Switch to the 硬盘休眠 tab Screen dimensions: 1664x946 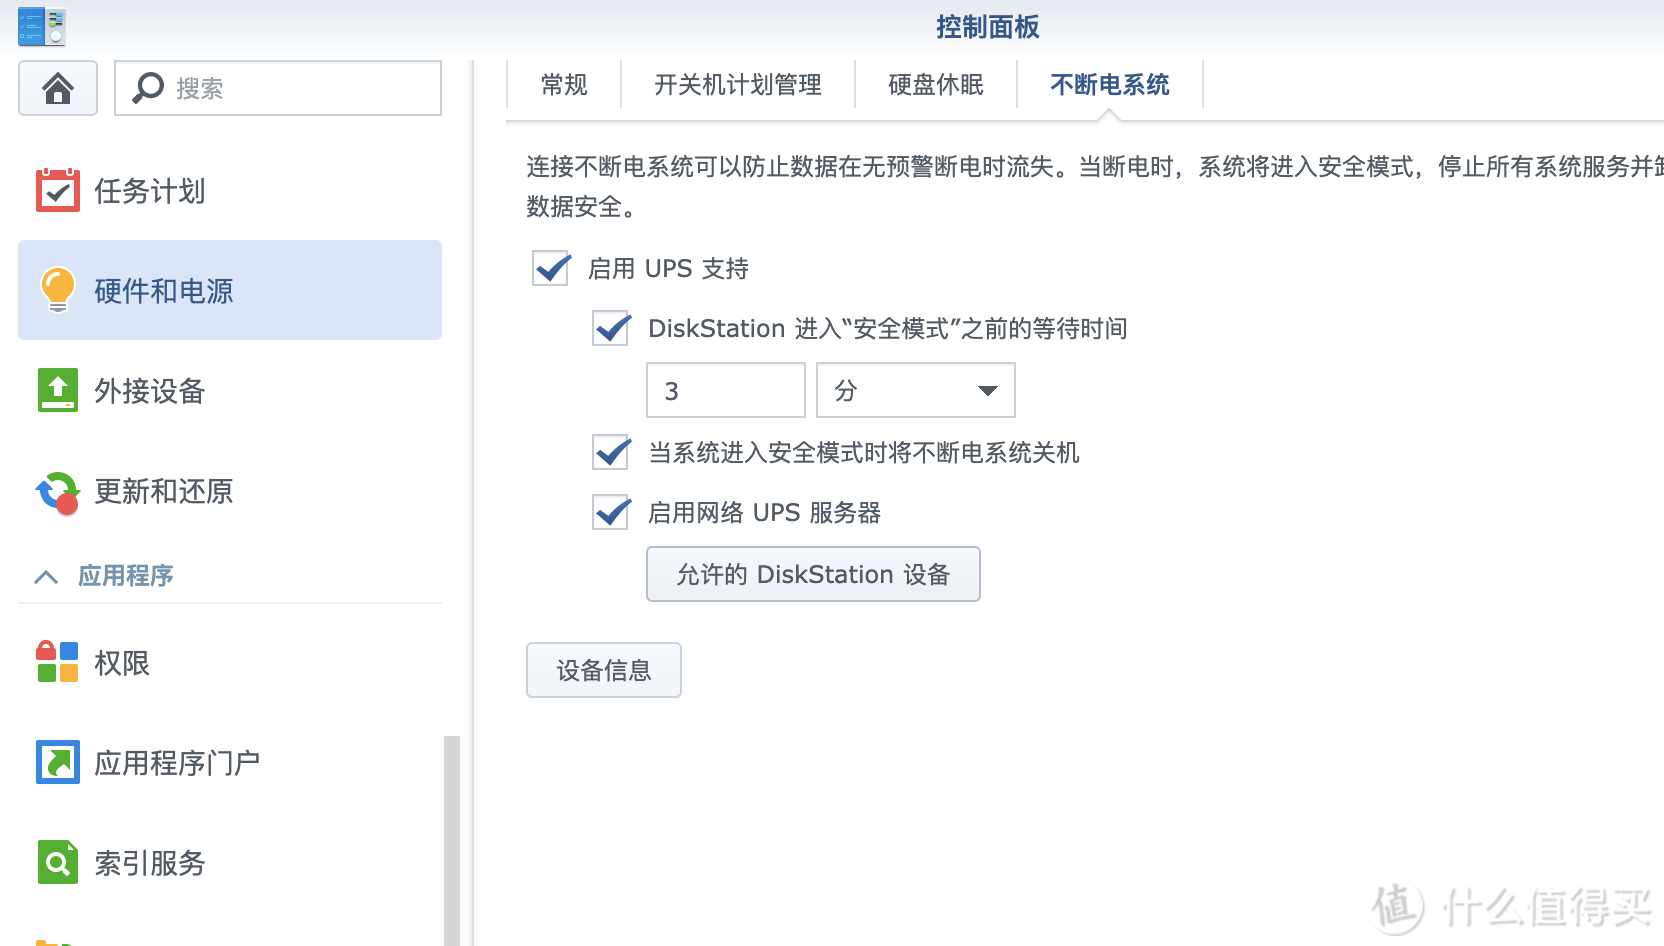[x=935, y=85]
